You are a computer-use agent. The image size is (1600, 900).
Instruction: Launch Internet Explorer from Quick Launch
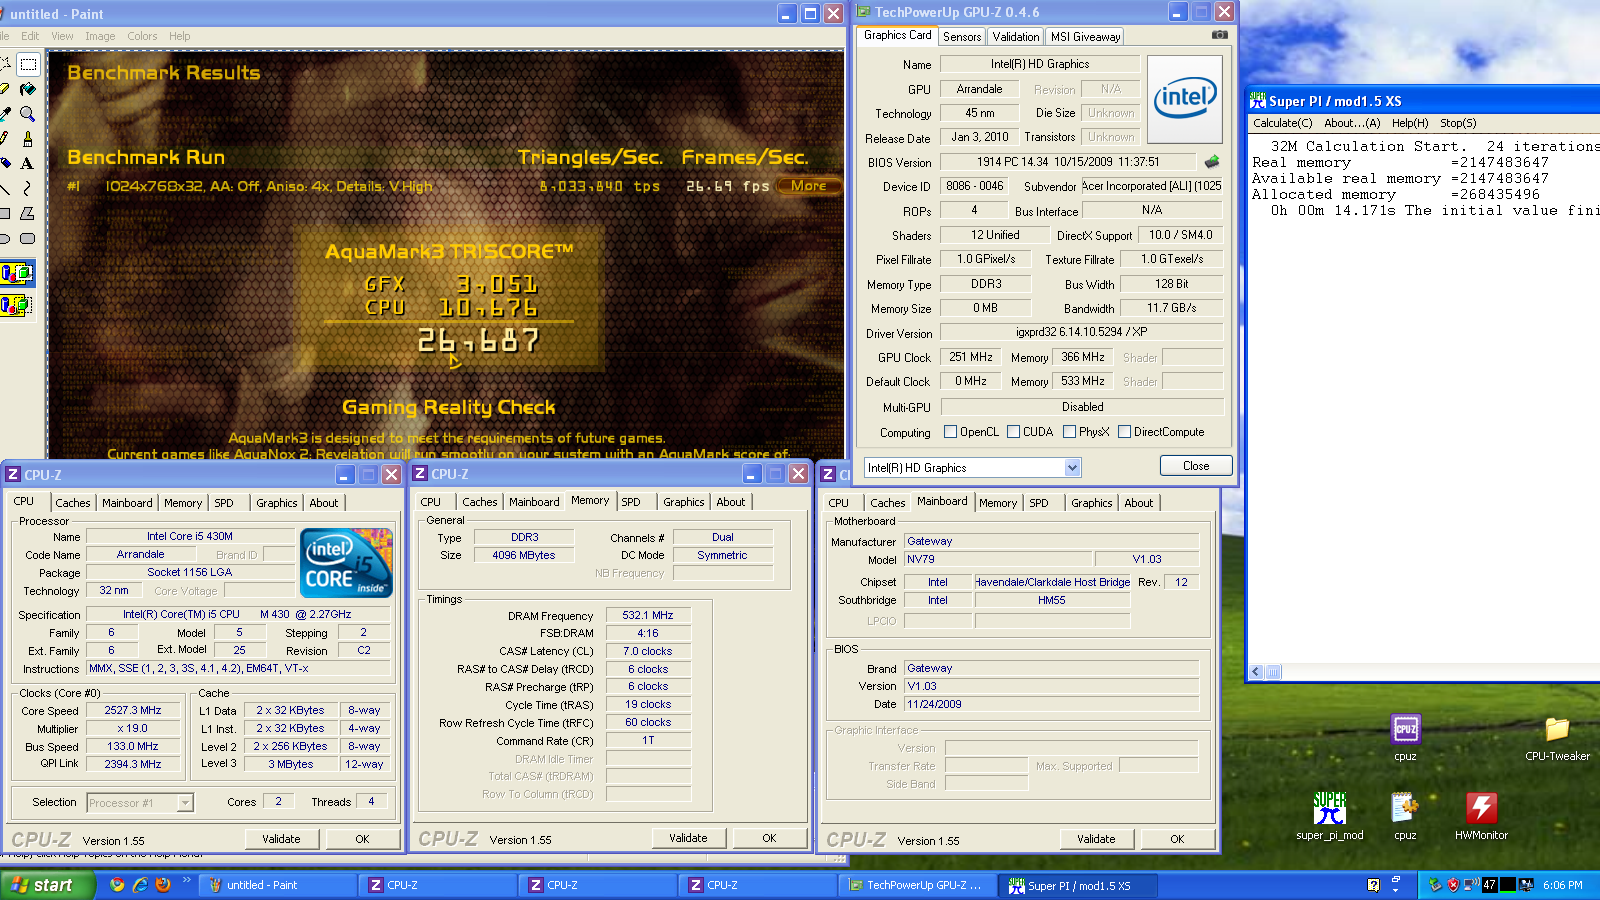(140, 885)
